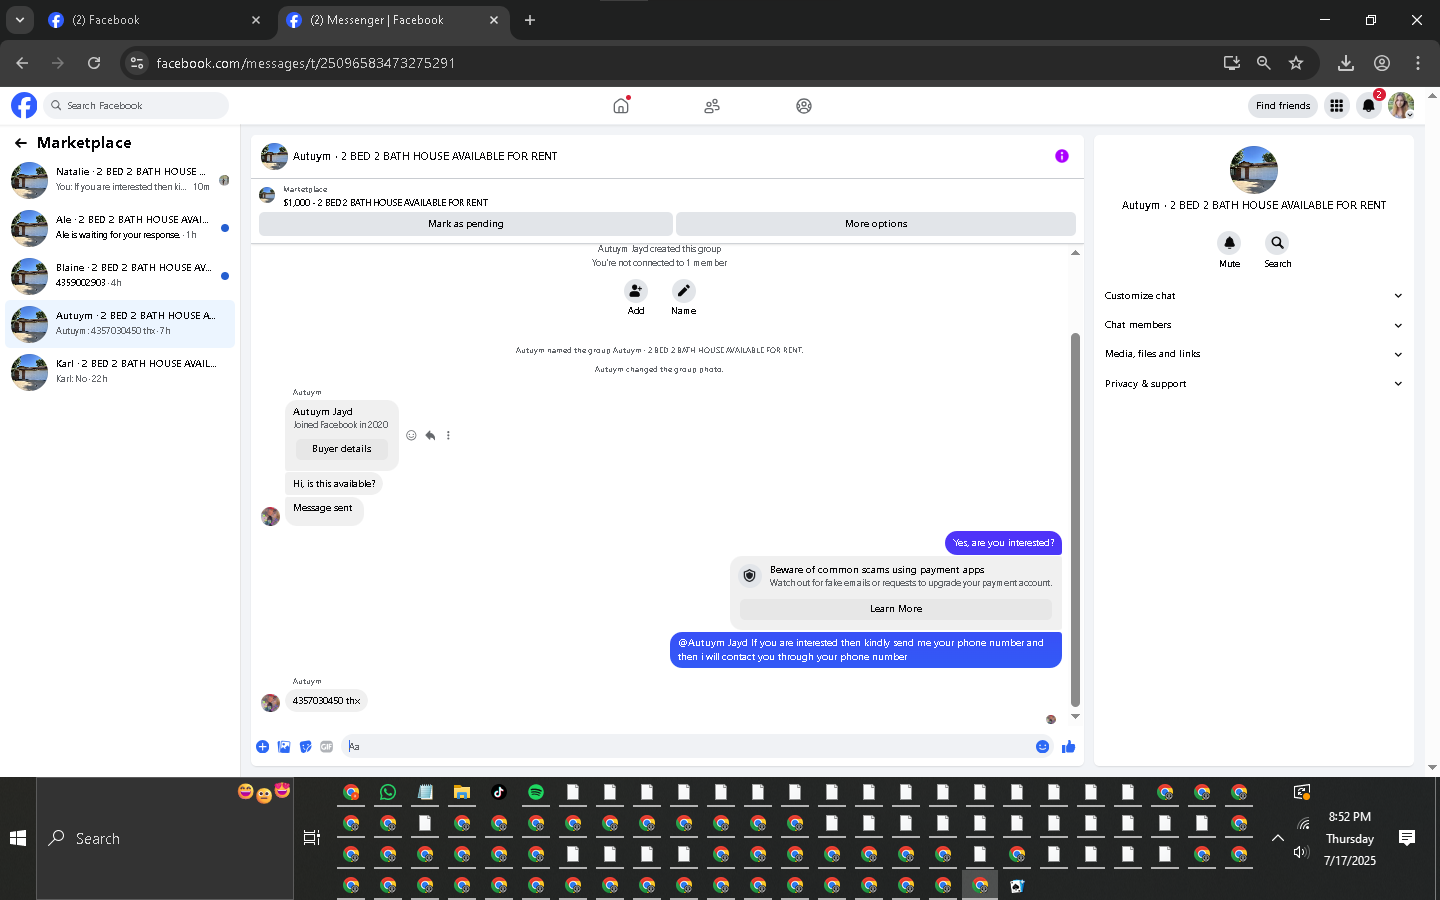Open Windows Task View
The height and width of the screenshot is (900, 1440).
click(x=312, y=838)
